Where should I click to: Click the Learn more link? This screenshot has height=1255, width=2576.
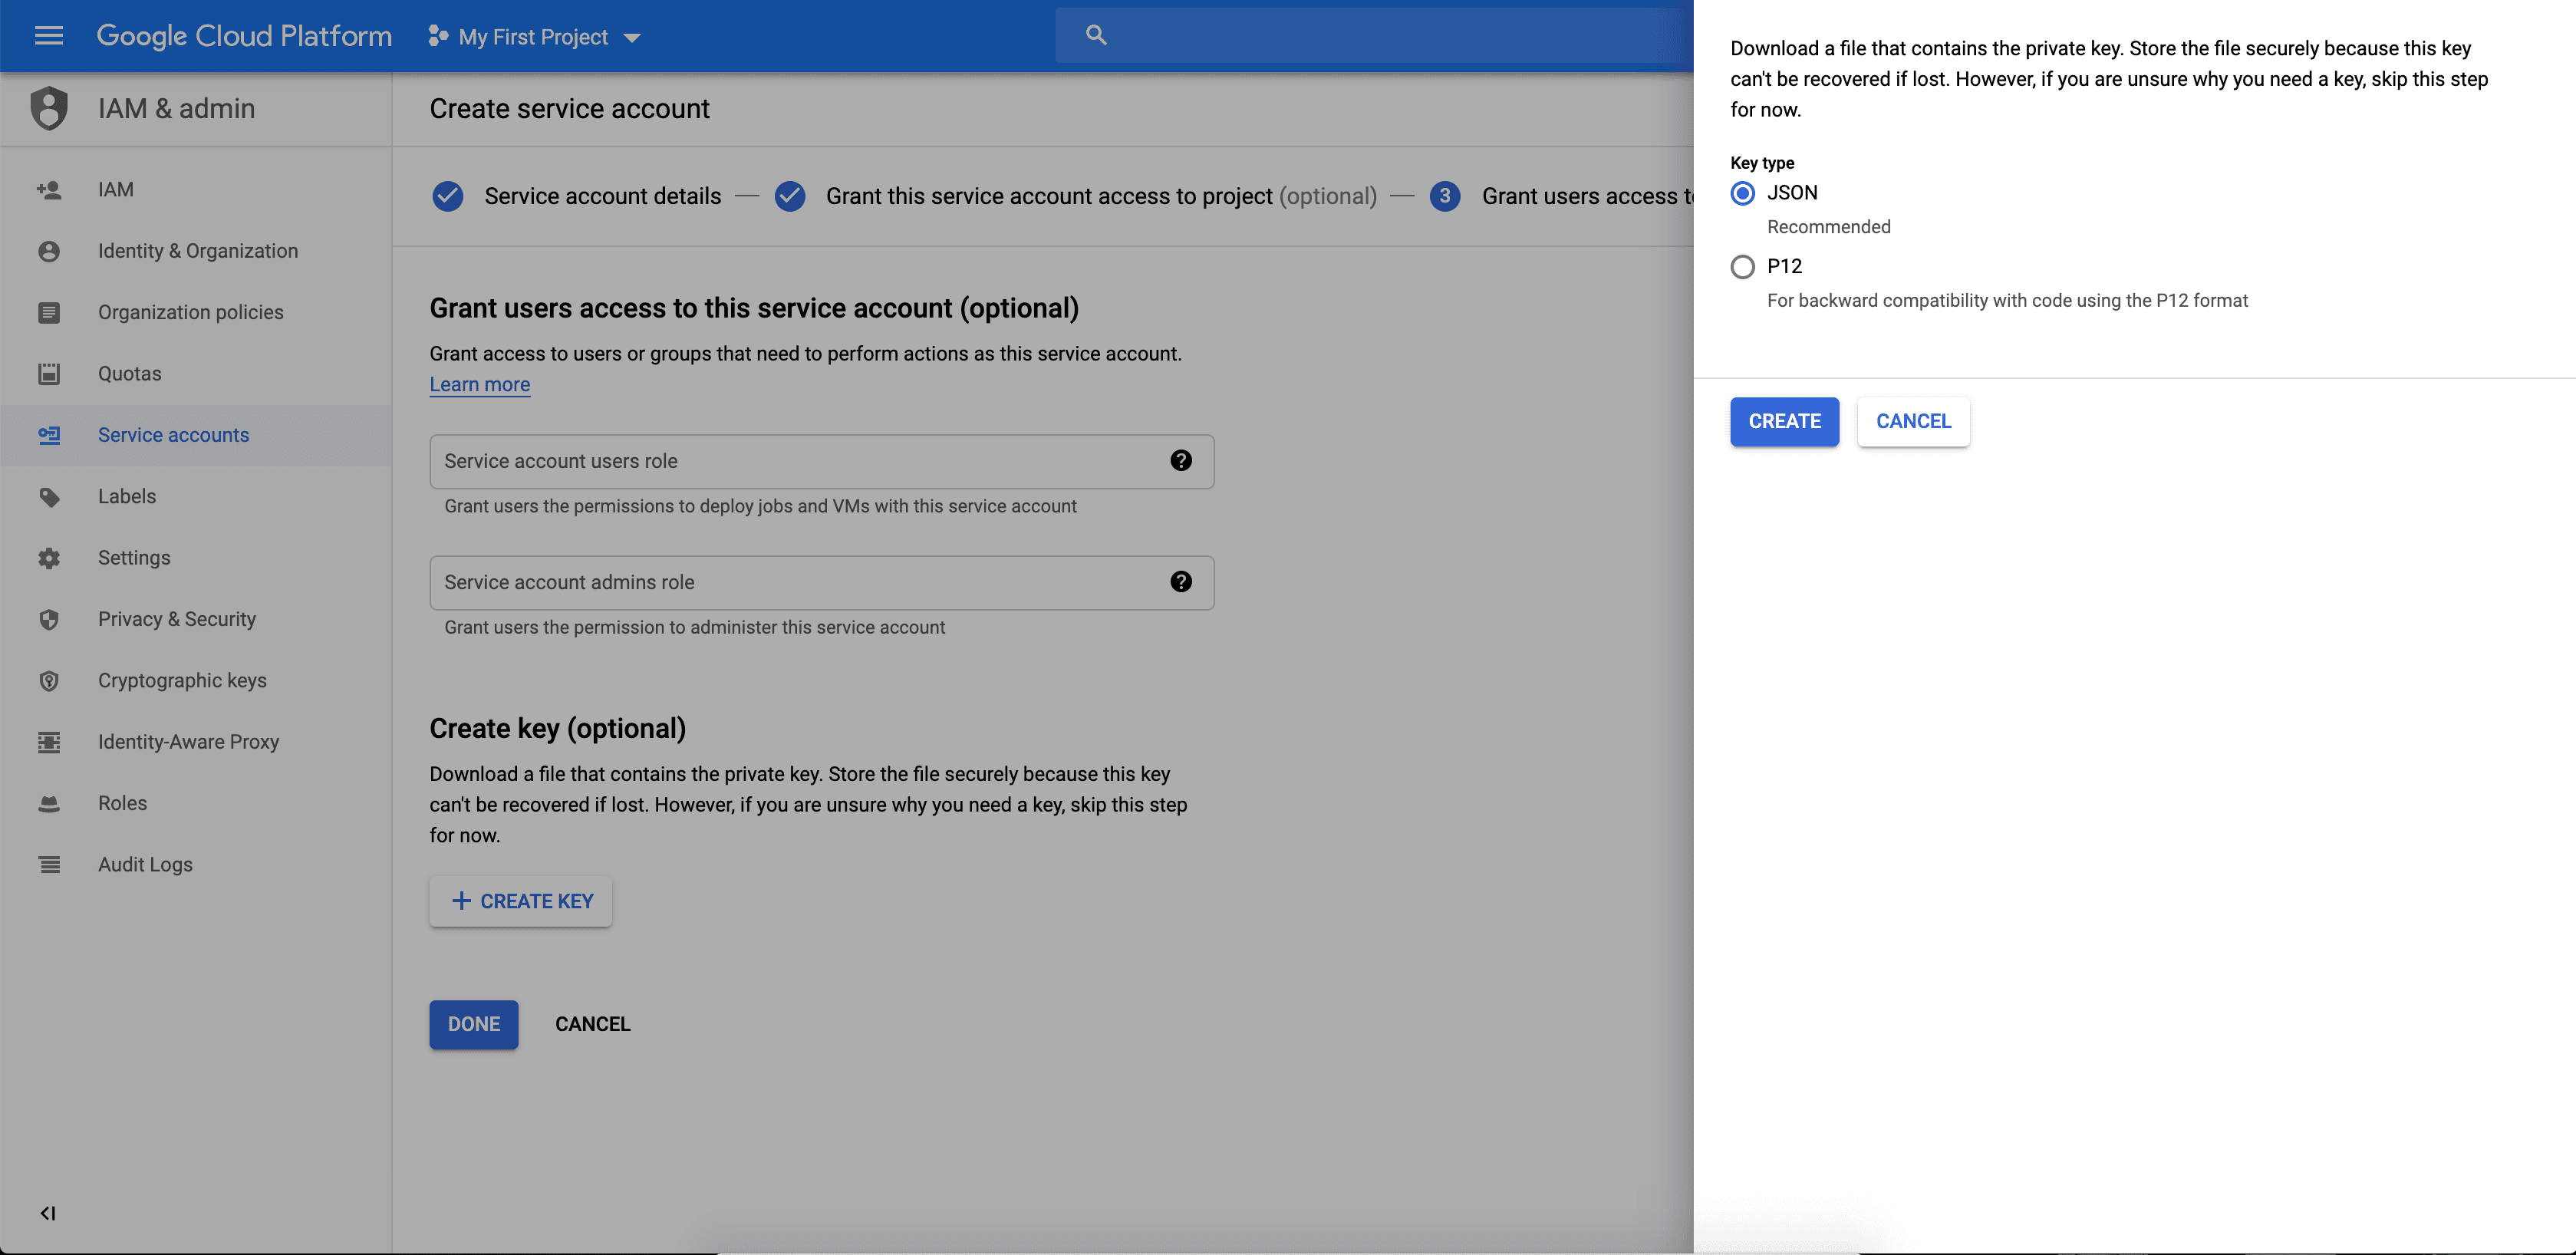[479, 384]
